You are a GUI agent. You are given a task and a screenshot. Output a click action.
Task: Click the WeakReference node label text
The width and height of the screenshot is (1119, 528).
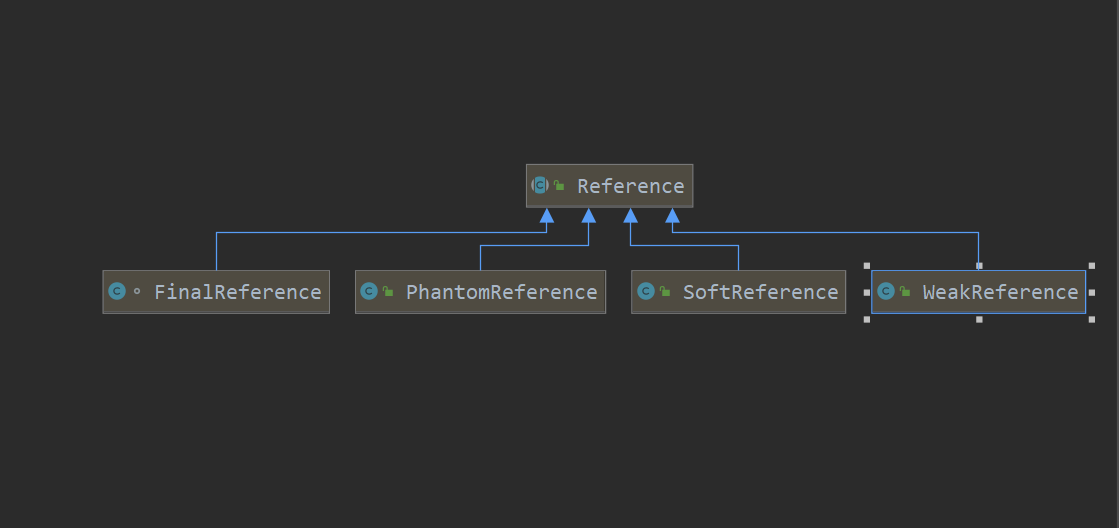point(1000,292)
